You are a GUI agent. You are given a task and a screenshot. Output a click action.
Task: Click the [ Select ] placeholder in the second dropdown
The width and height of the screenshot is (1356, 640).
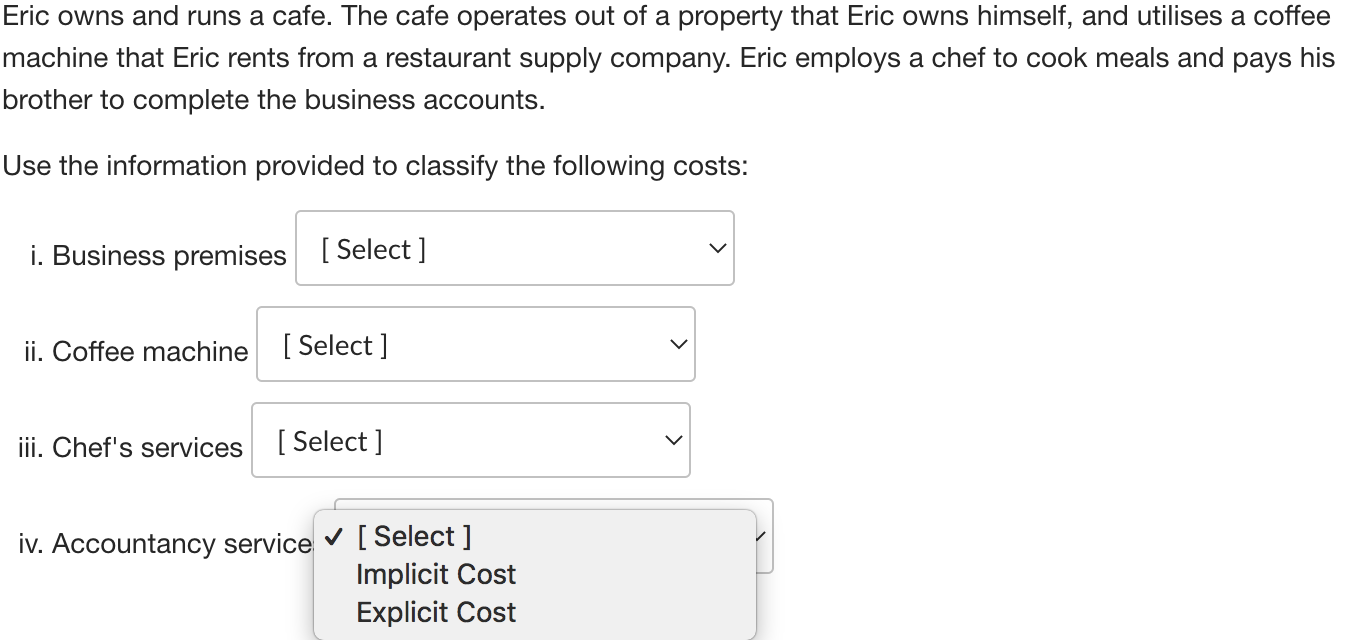click(x=335, y=344)
